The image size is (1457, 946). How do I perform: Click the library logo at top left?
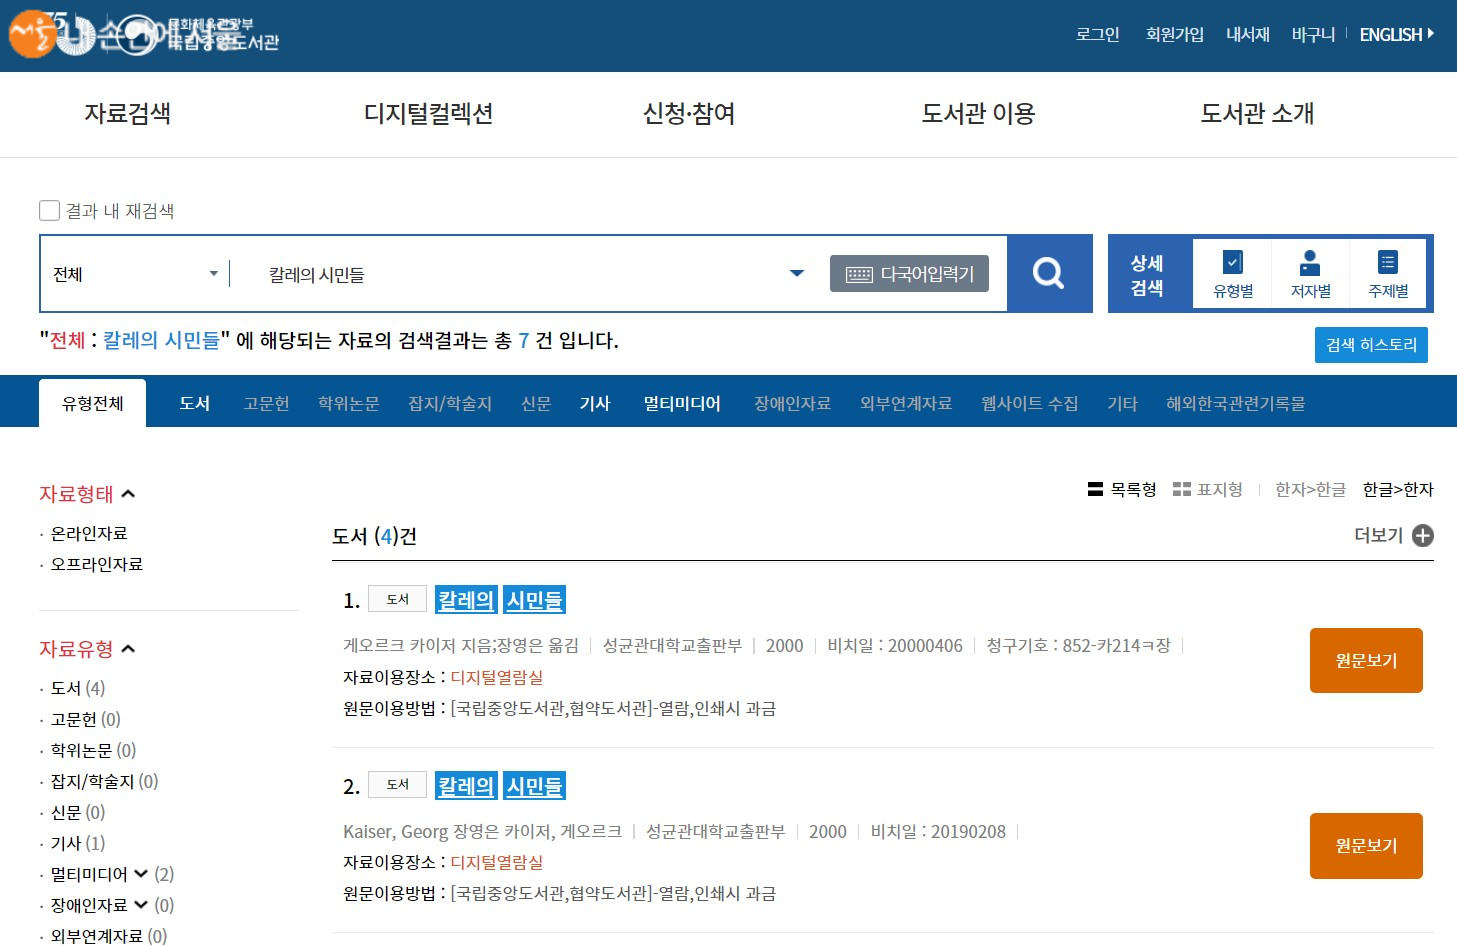tap(145, 34)
